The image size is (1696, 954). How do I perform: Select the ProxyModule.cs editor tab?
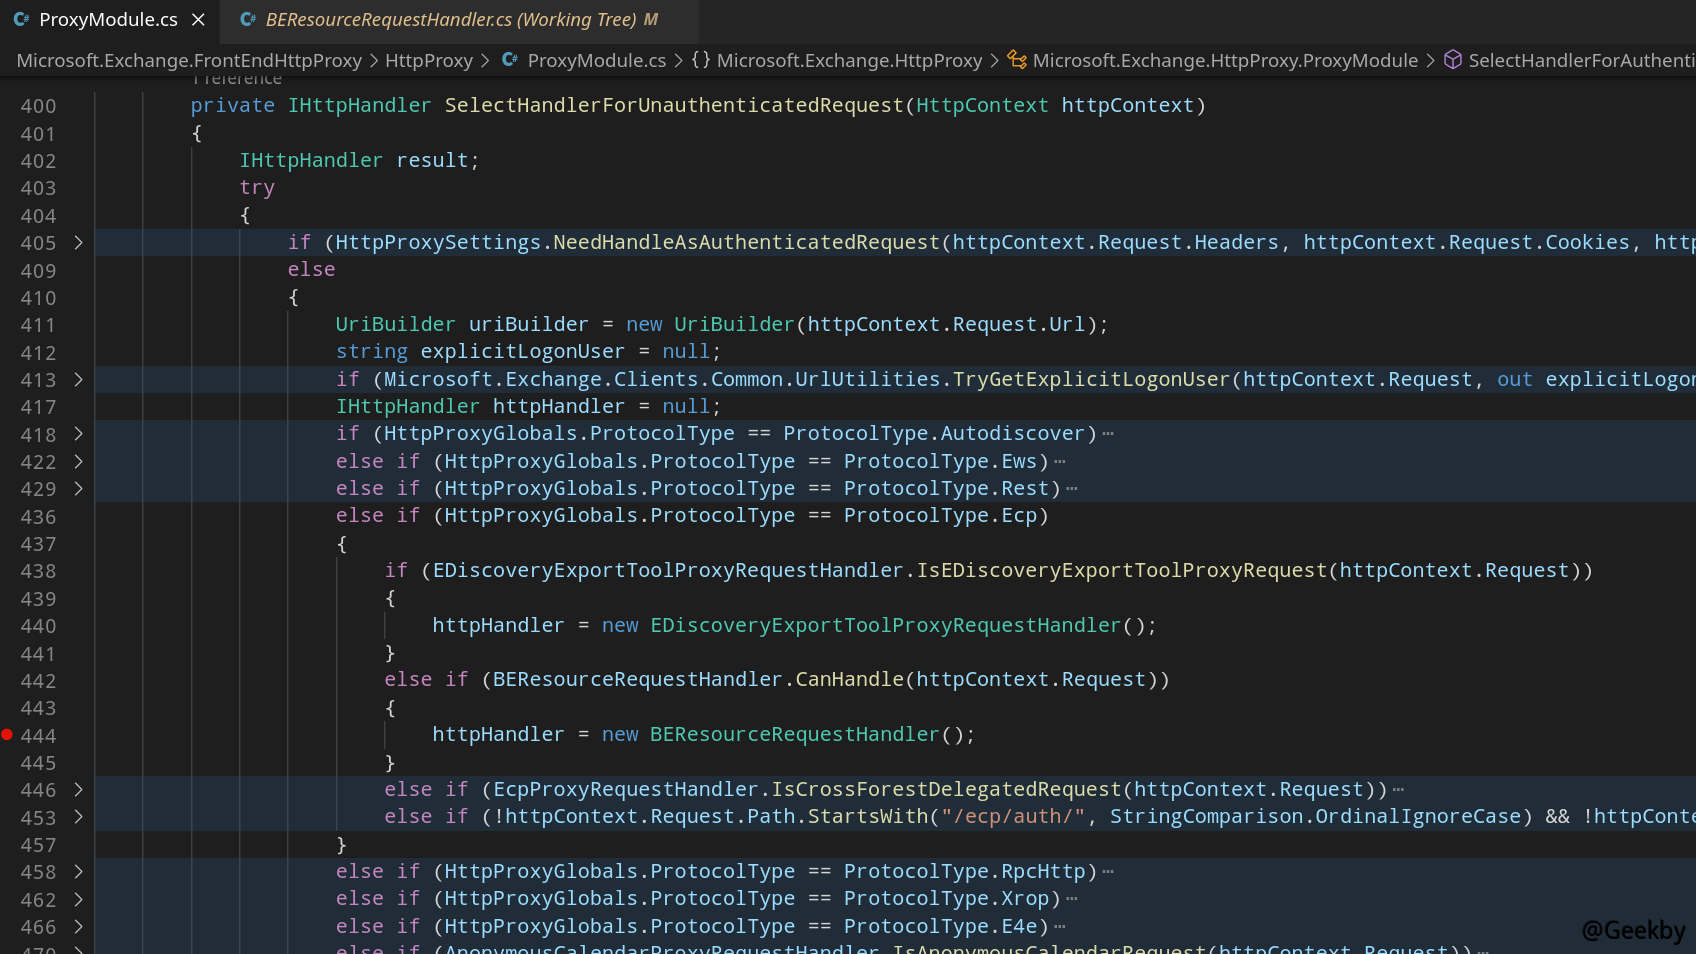point(108,20)
